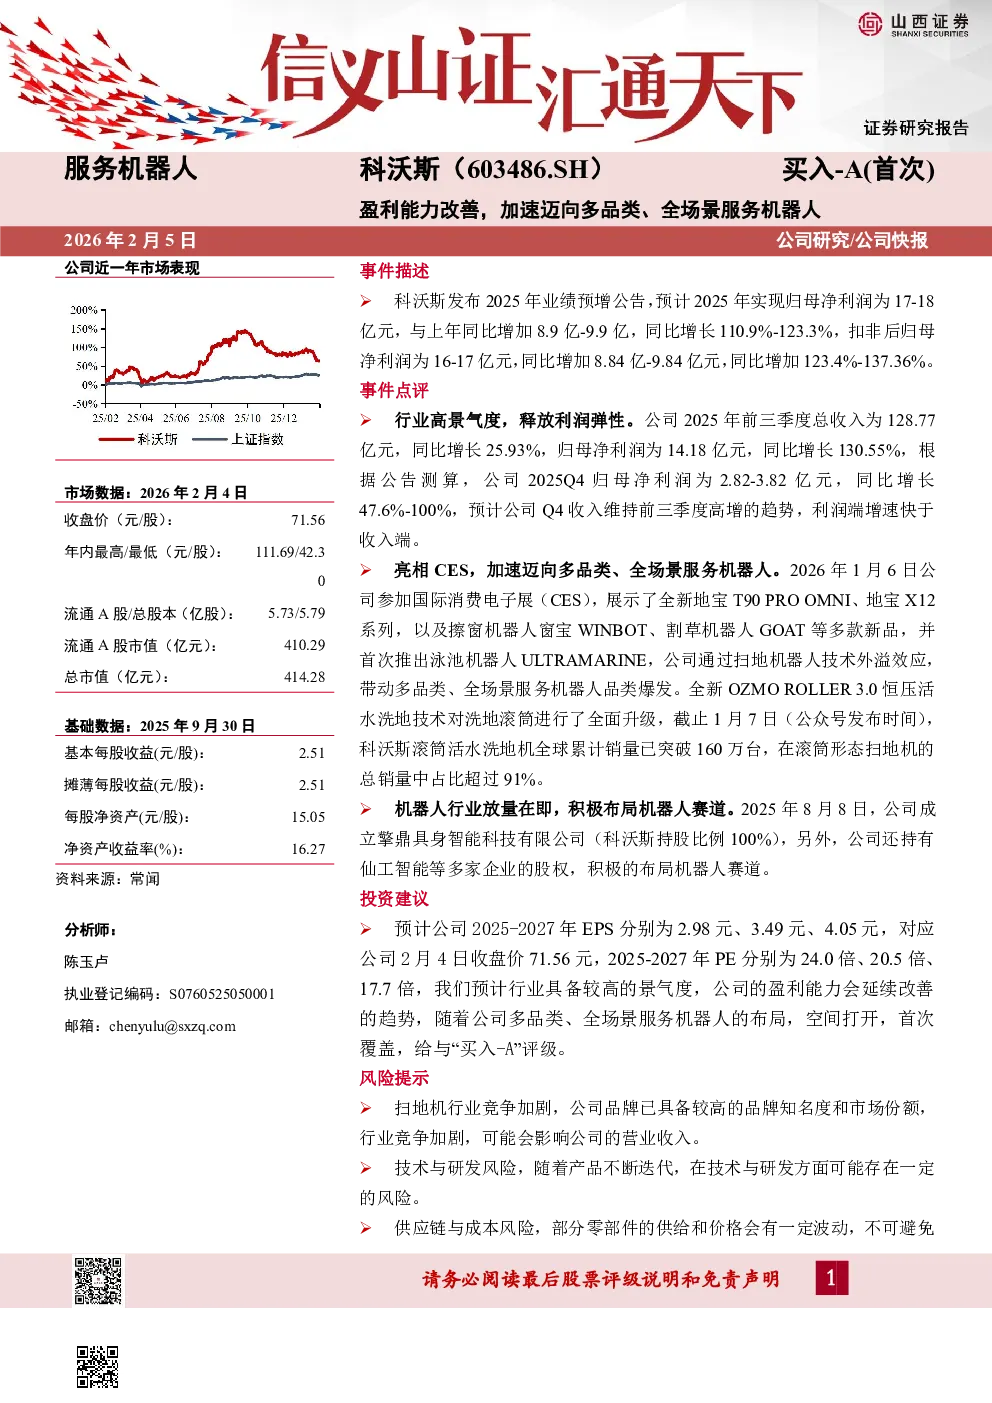Click the QR code below the pink footer
992x1403 pixels.
click(98, 1367)
